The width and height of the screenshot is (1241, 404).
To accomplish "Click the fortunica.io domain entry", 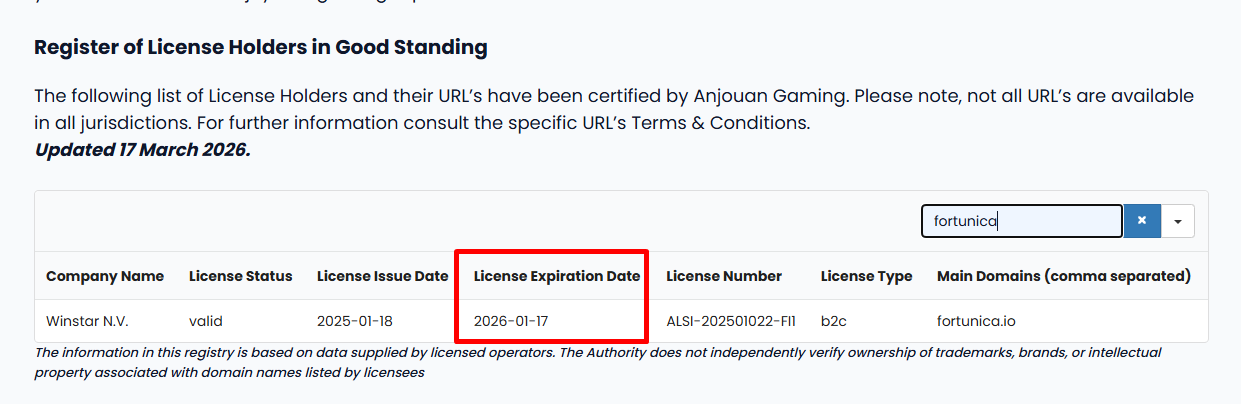I will click(x=976, y=322).
